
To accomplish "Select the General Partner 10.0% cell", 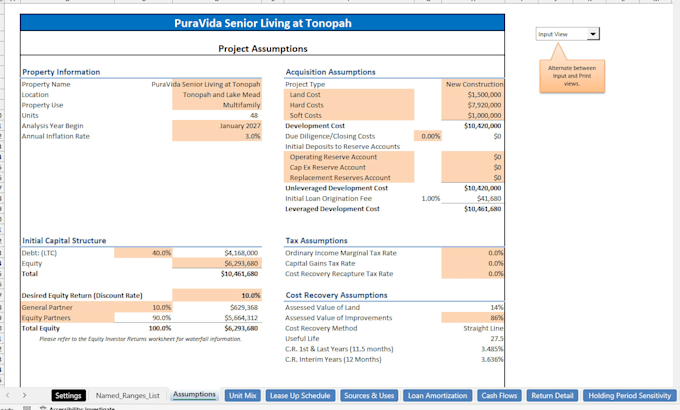I will pos(143,308).
